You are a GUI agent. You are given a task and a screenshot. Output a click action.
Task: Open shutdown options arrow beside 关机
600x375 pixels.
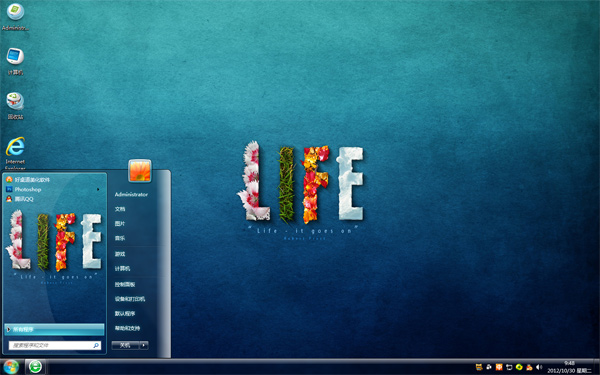(144, 345)
